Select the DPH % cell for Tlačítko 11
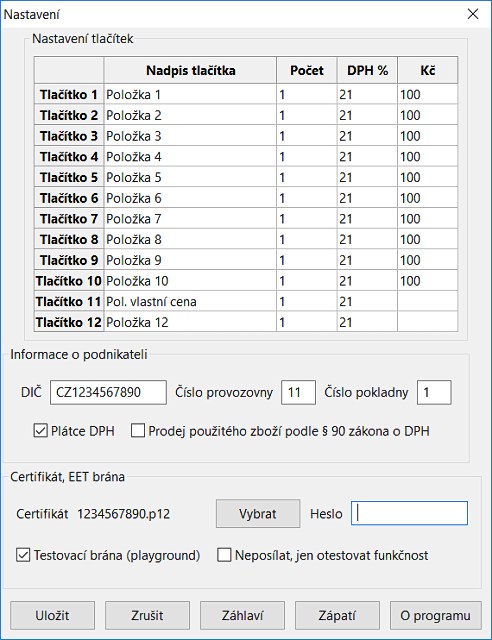Screen dimensions: 492x640 coord(367,302)
